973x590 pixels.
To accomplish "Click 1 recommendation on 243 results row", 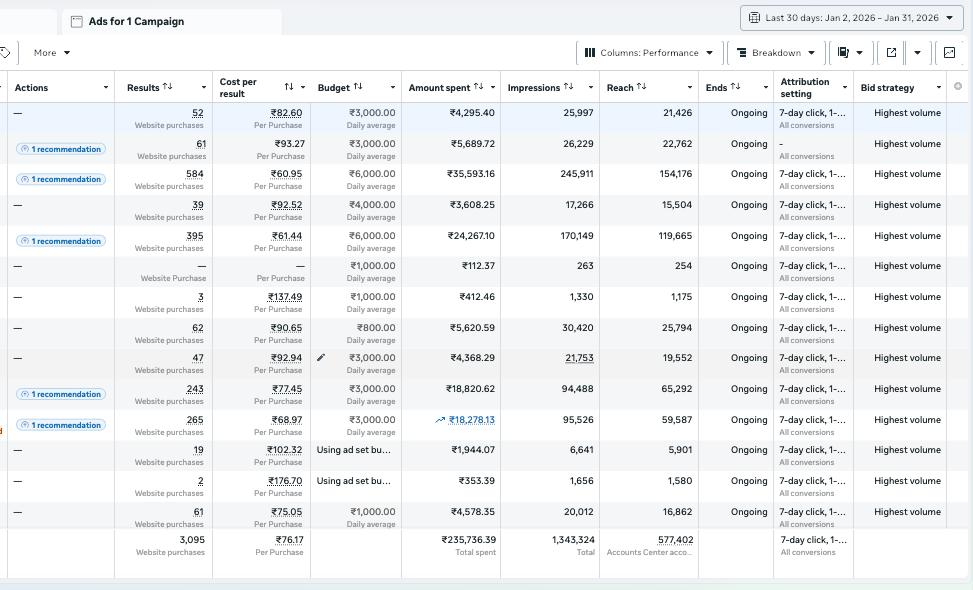I will point(61,394).
